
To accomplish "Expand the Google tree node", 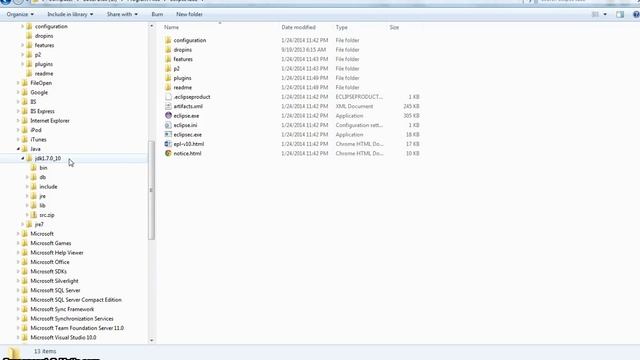I will (18, 92).
